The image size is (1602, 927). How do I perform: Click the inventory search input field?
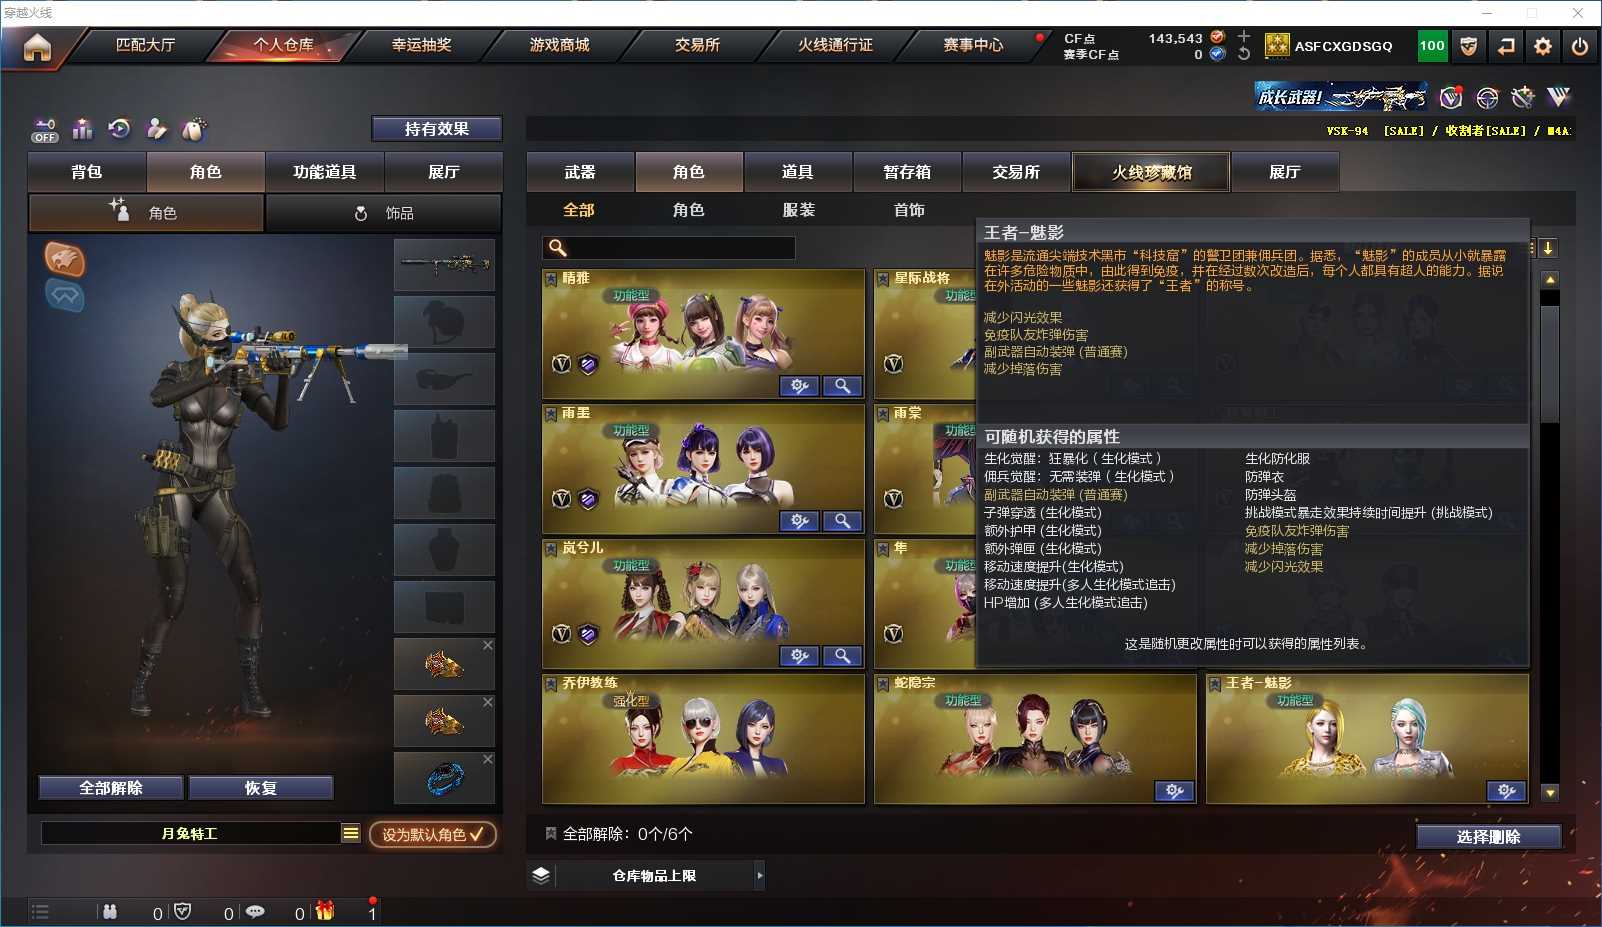pos(669,248)
